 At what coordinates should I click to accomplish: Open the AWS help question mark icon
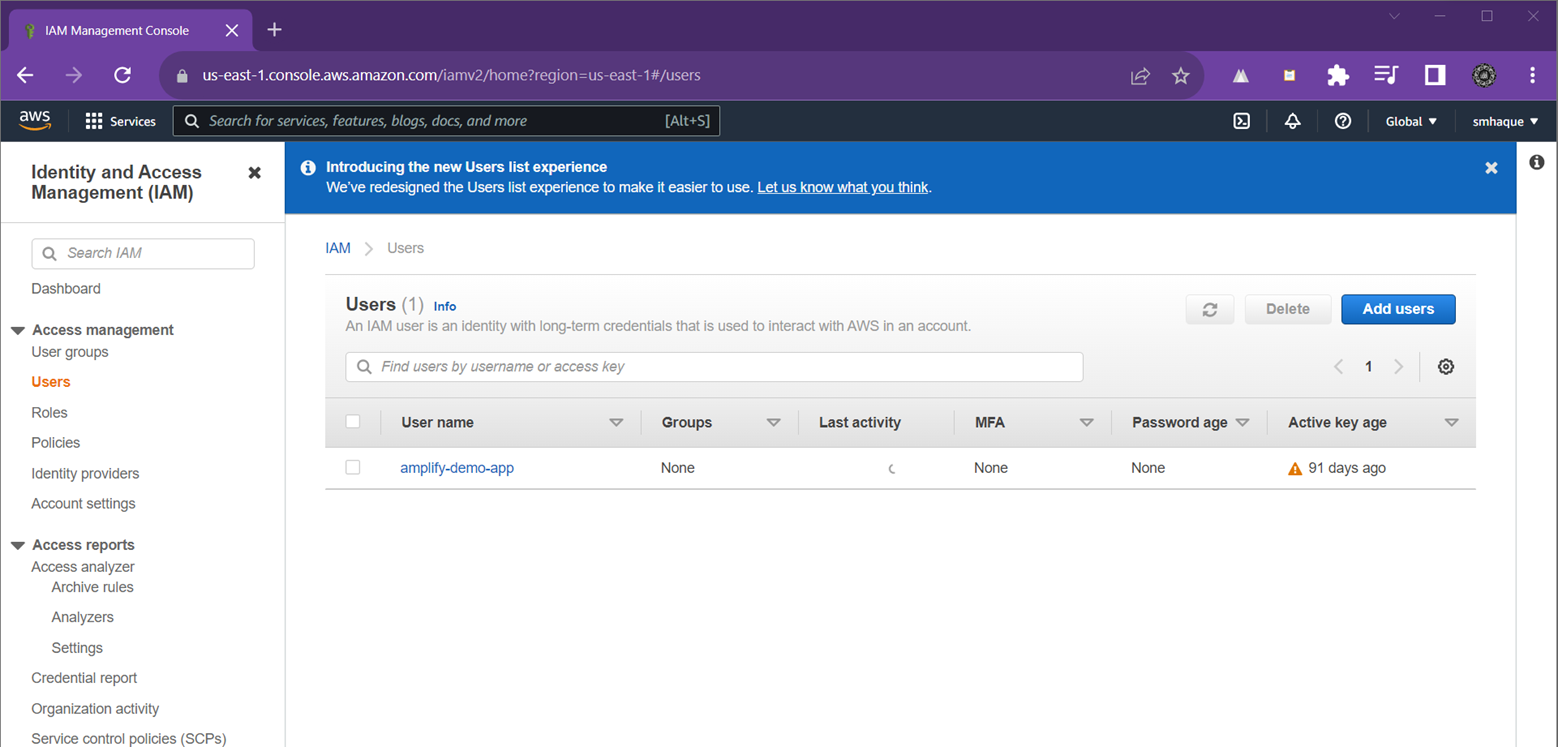pos(1343,121)
